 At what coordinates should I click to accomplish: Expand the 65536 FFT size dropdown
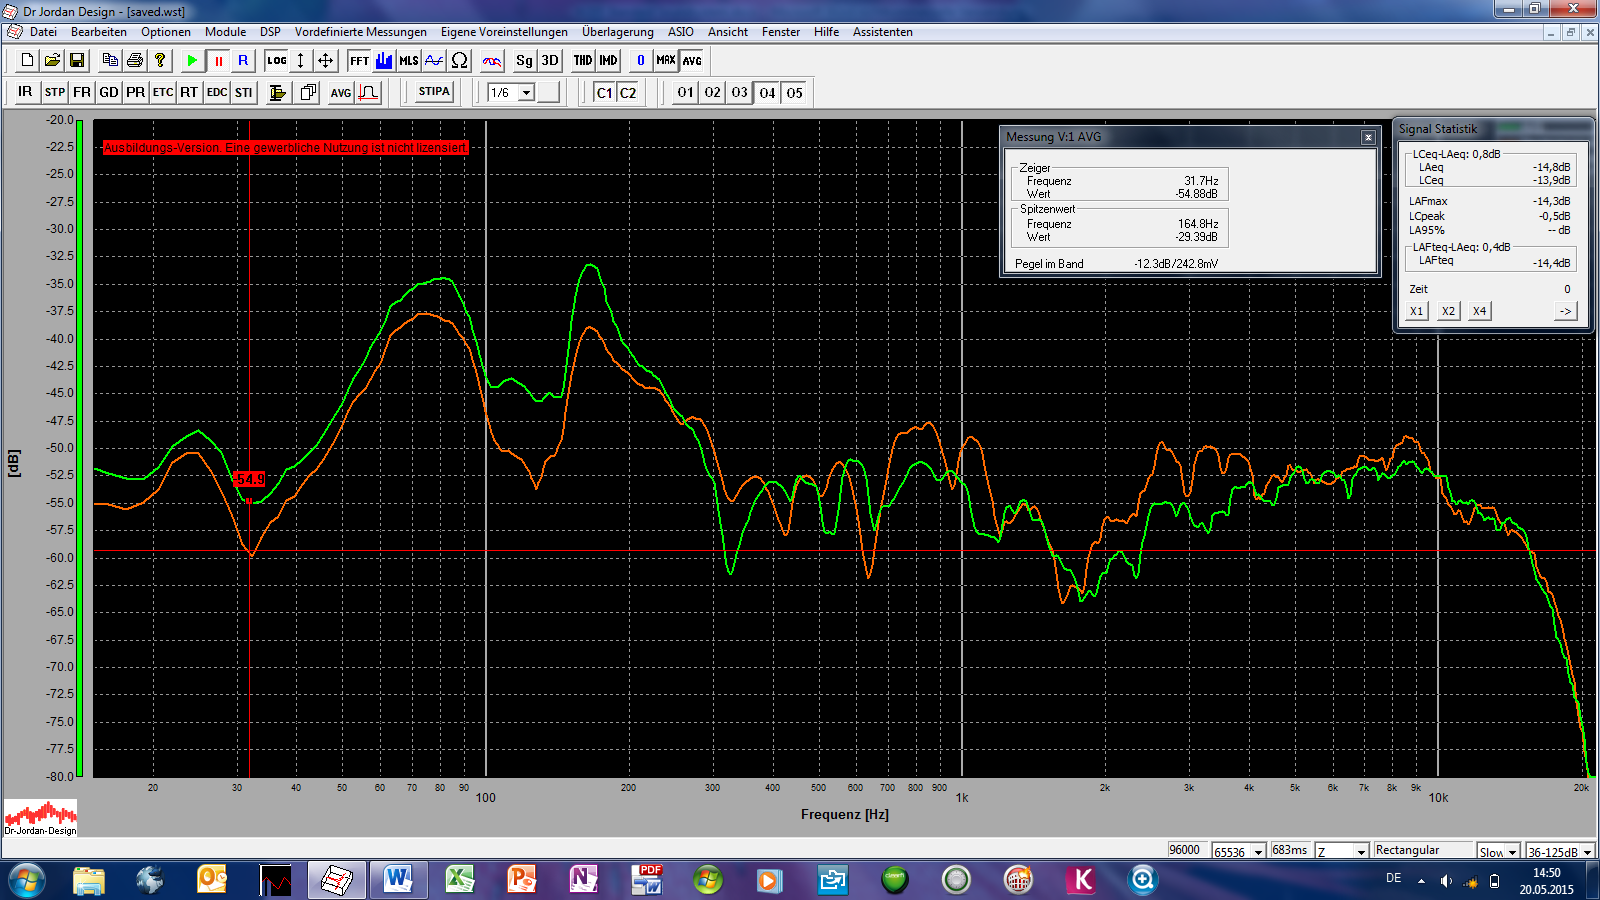click(1258, 852)
